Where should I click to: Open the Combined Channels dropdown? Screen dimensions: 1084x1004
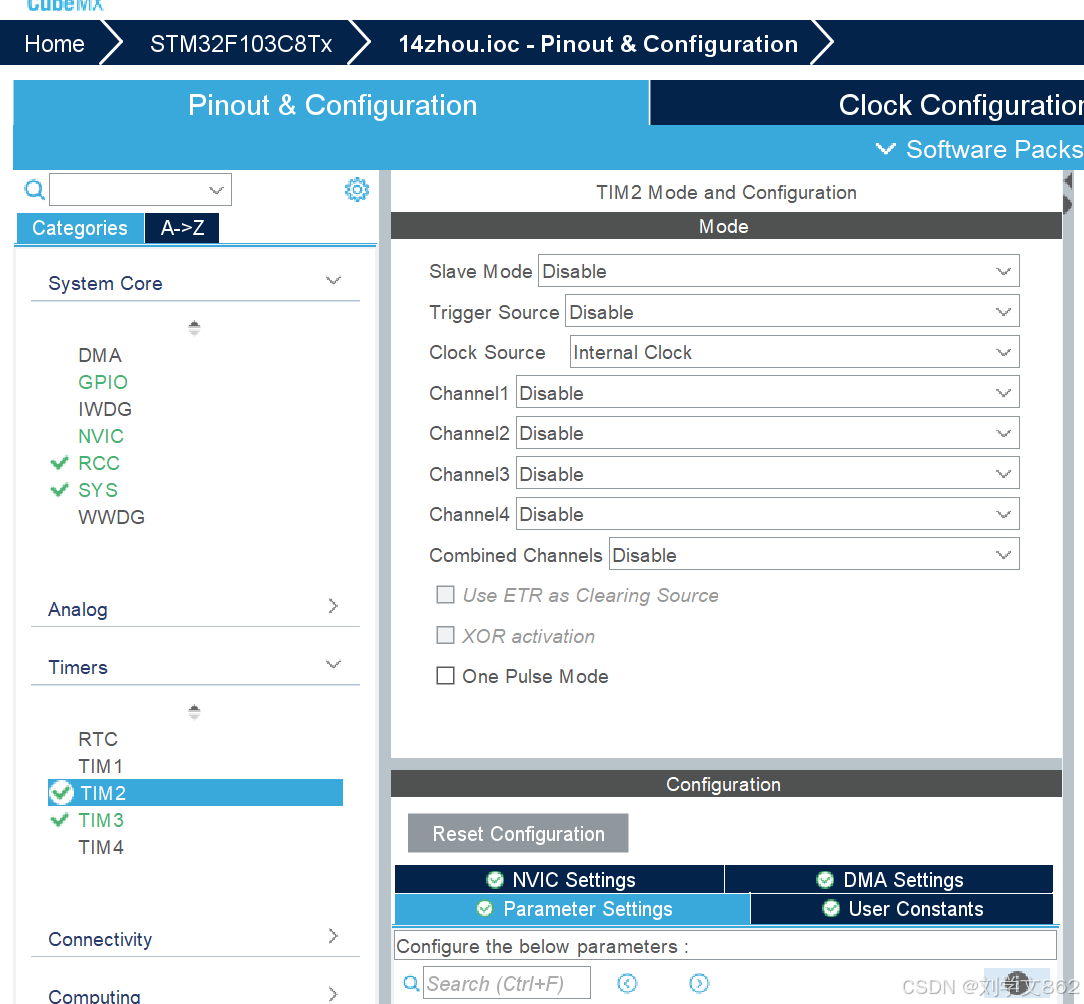(x=814, y=555)
